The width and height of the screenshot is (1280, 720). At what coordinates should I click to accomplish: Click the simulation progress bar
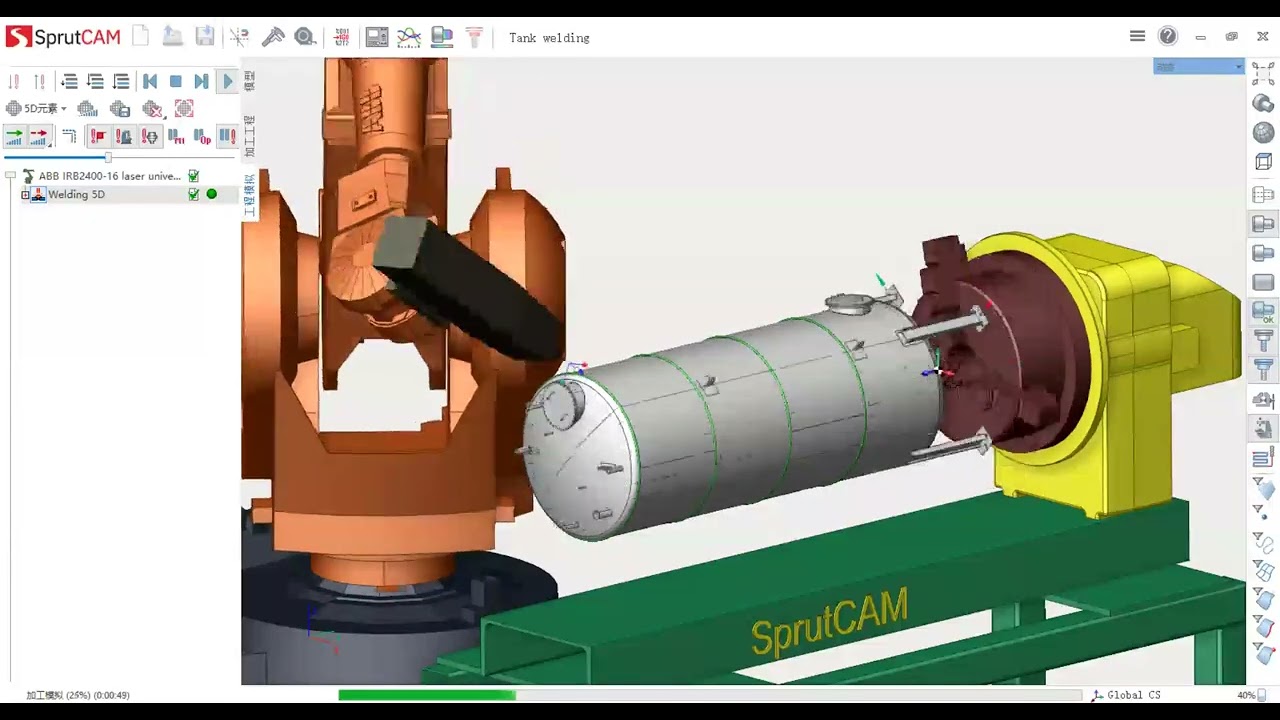point(710,695)
